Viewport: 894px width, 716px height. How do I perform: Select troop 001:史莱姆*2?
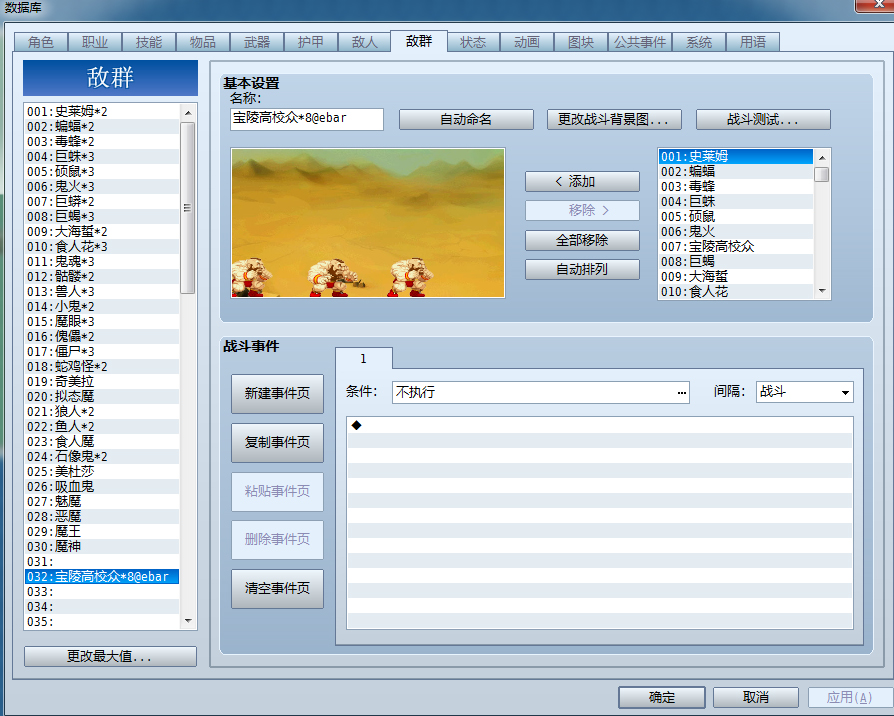(102, 112)
